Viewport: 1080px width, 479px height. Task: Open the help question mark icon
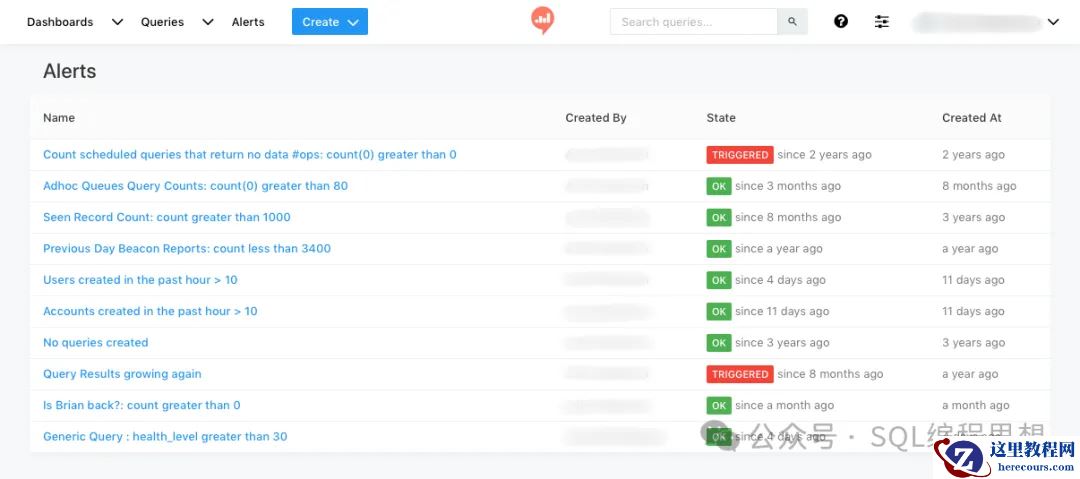(x=840, y=21)
